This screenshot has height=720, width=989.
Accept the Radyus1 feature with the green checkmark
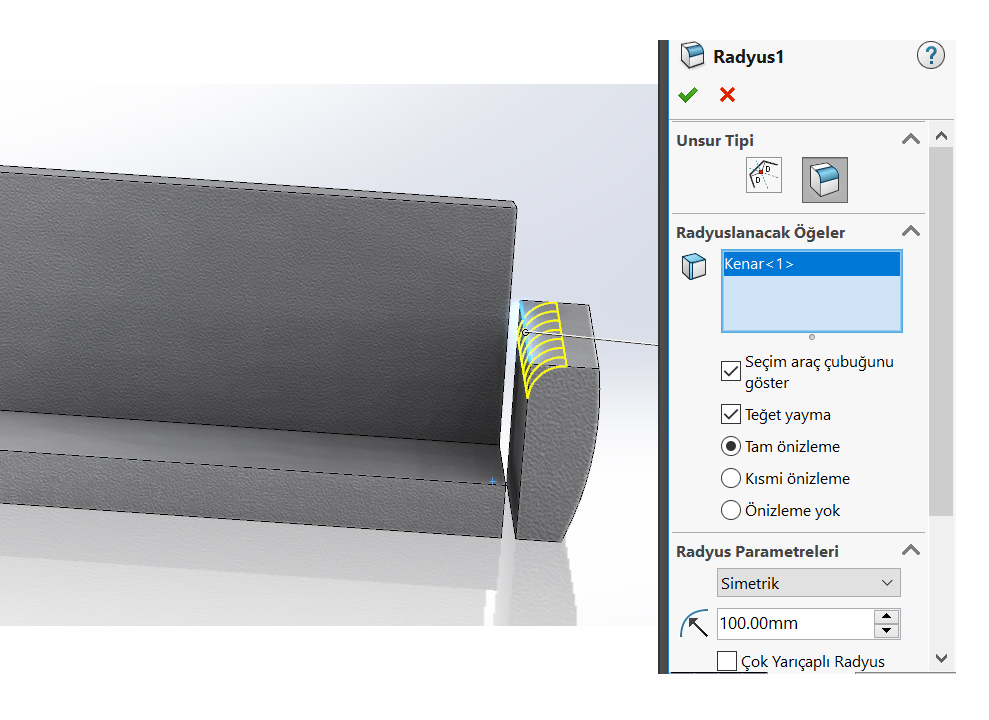pyautogui.click(x=688, y=95)
